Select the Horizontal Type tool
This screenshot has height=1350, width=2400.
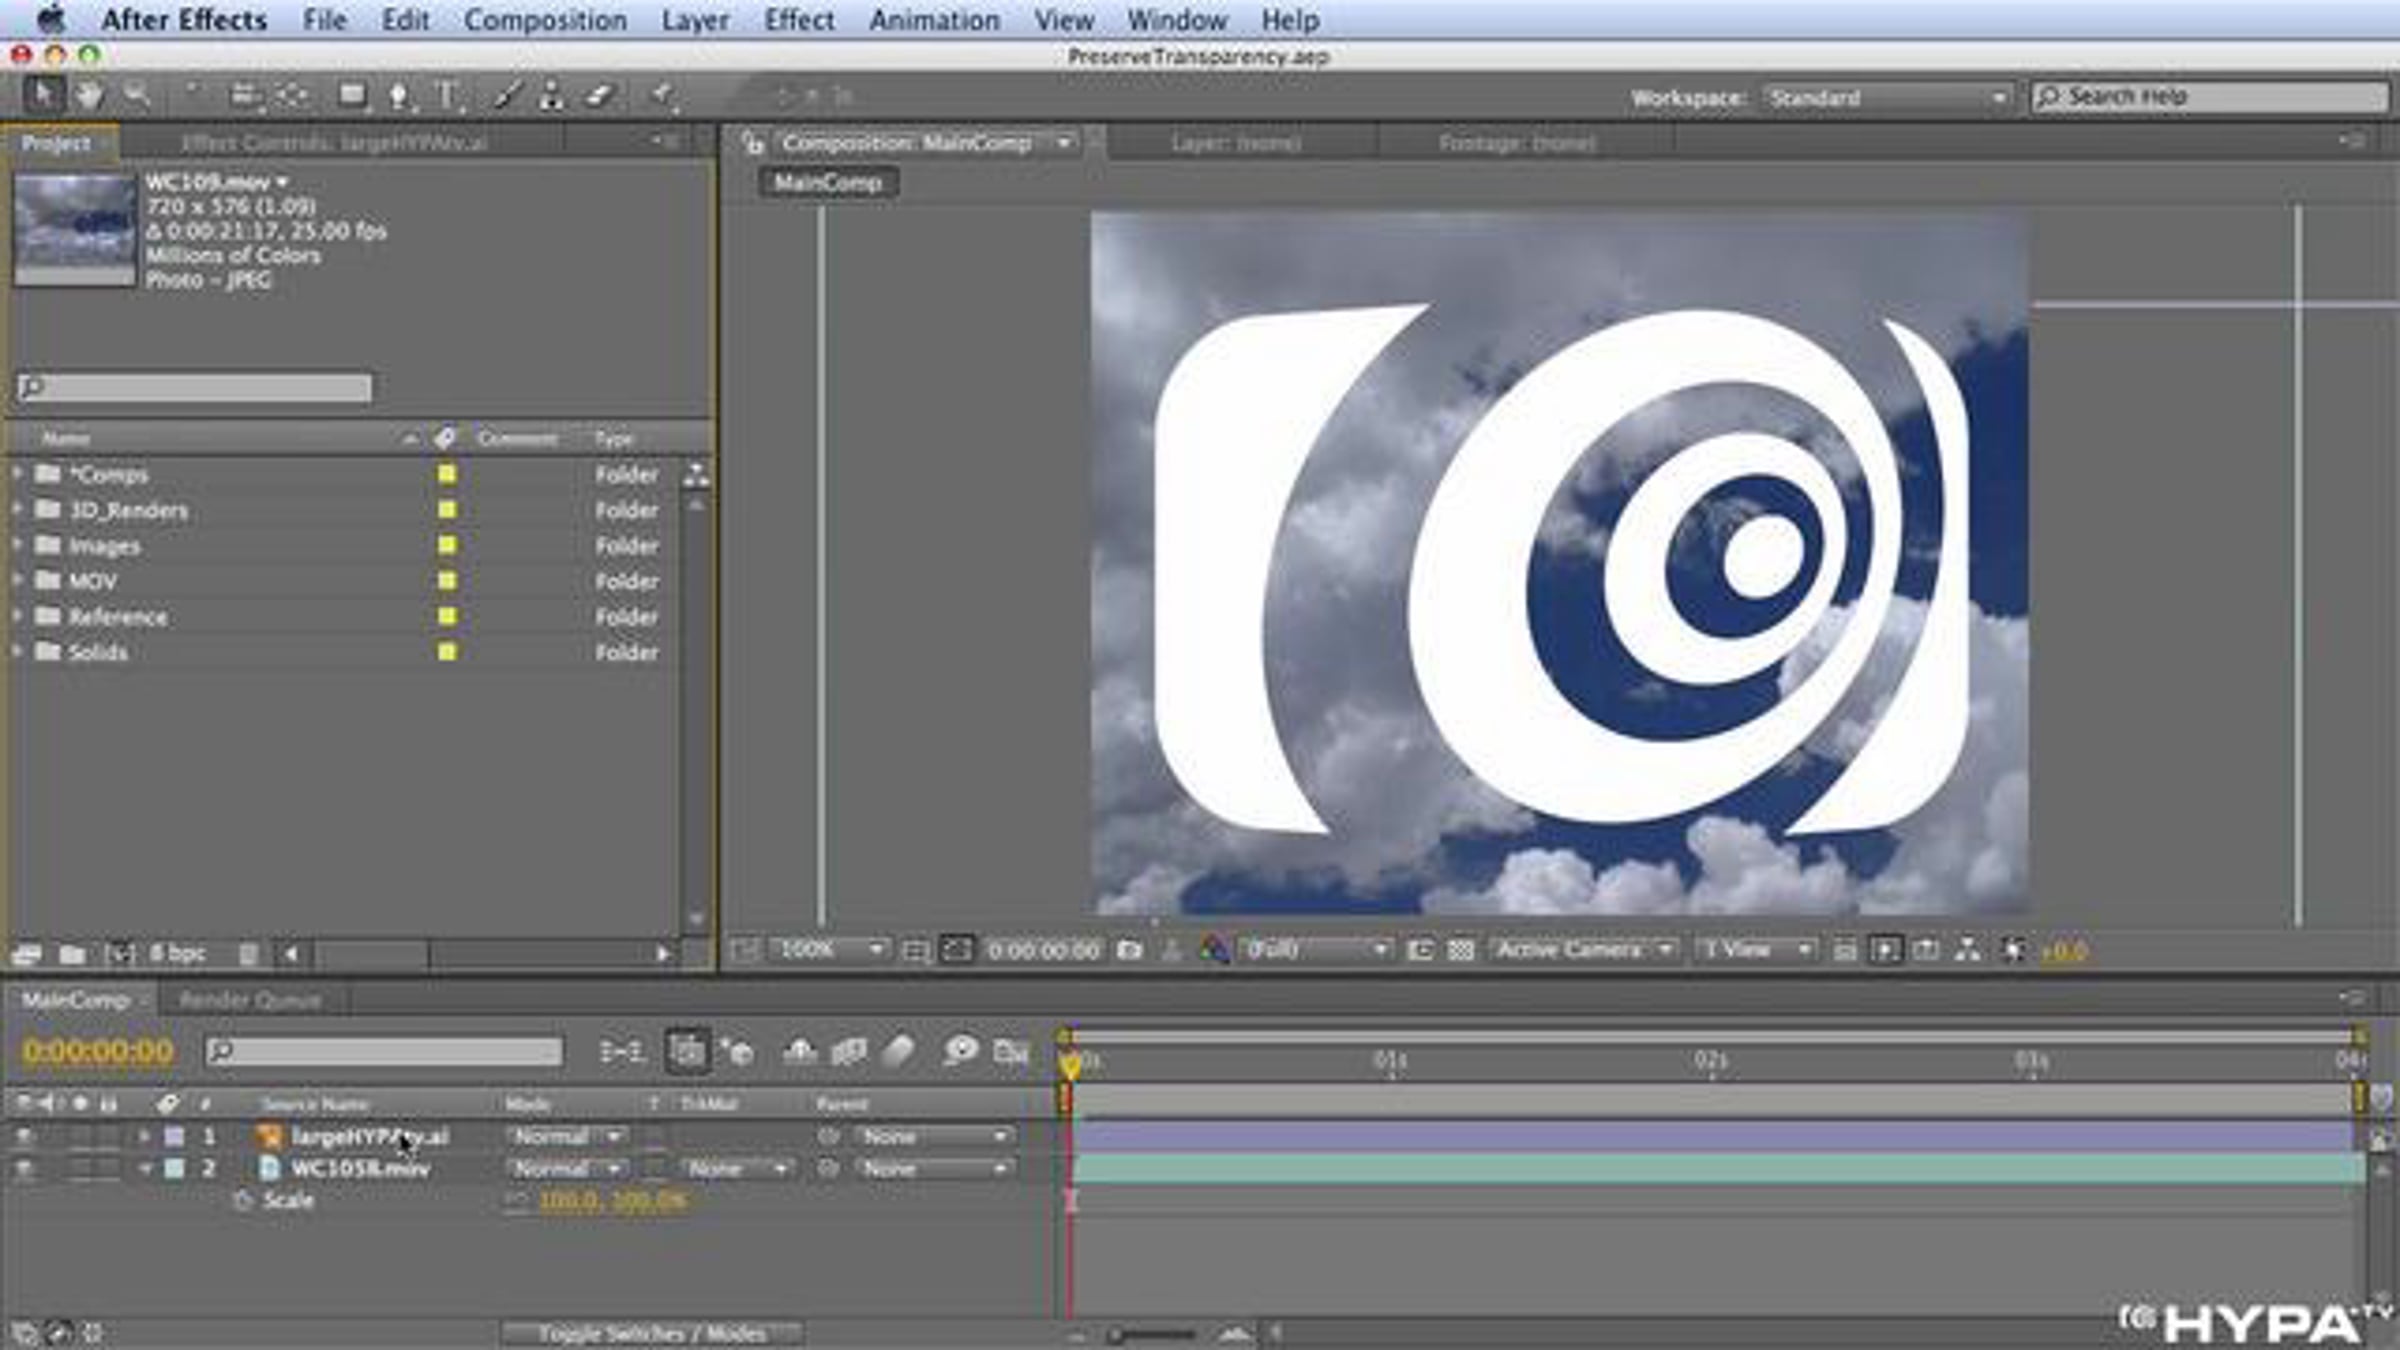click(447, 96)
